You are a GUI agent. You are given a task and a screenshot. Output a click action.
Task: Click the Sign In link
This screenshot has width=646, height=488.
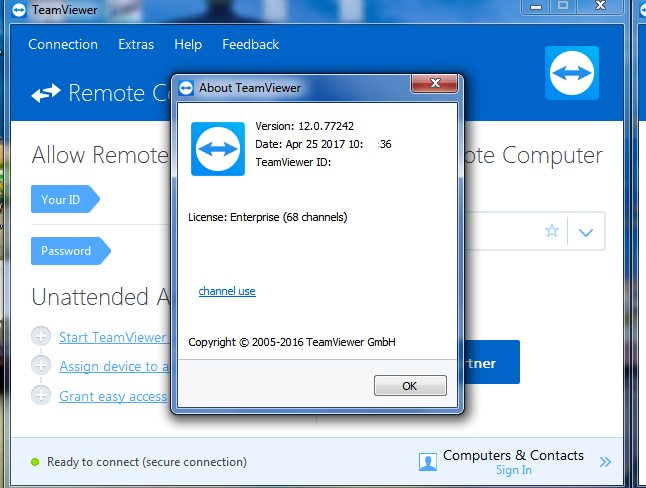coord(514,470)
